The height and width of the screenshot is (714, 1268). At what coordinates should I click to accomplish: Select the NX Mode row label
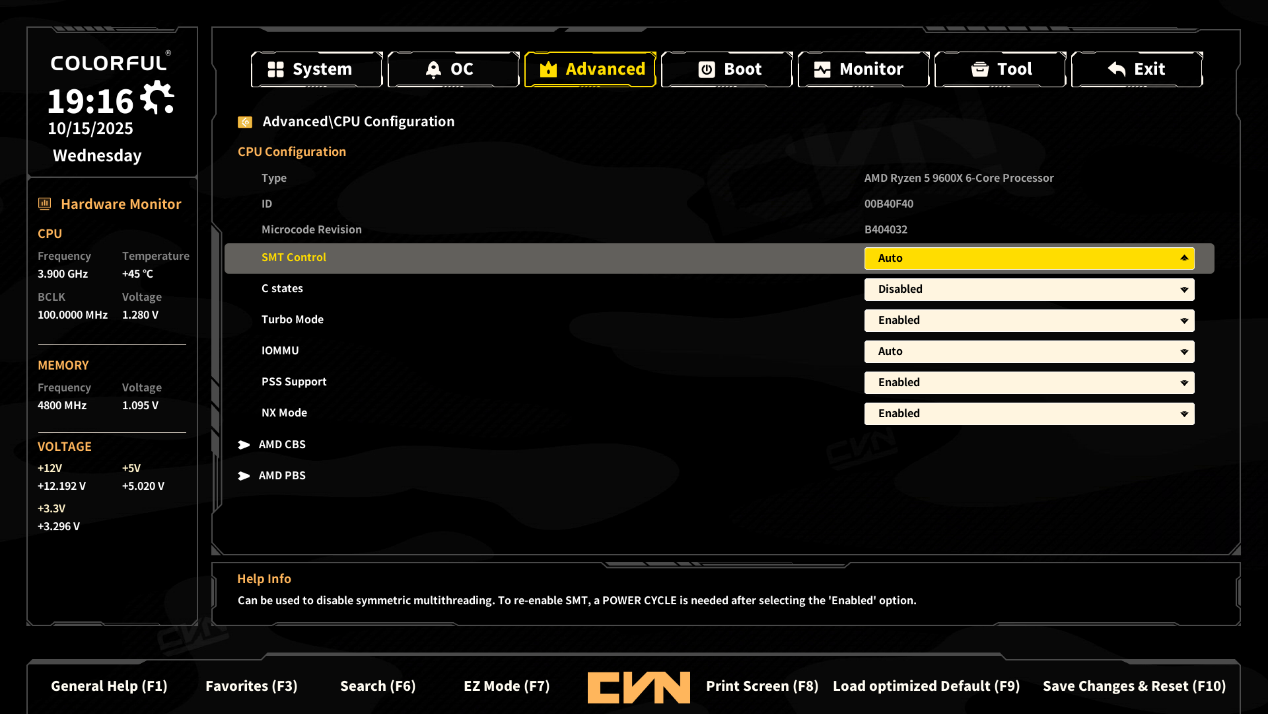click(x=284, y=413)
